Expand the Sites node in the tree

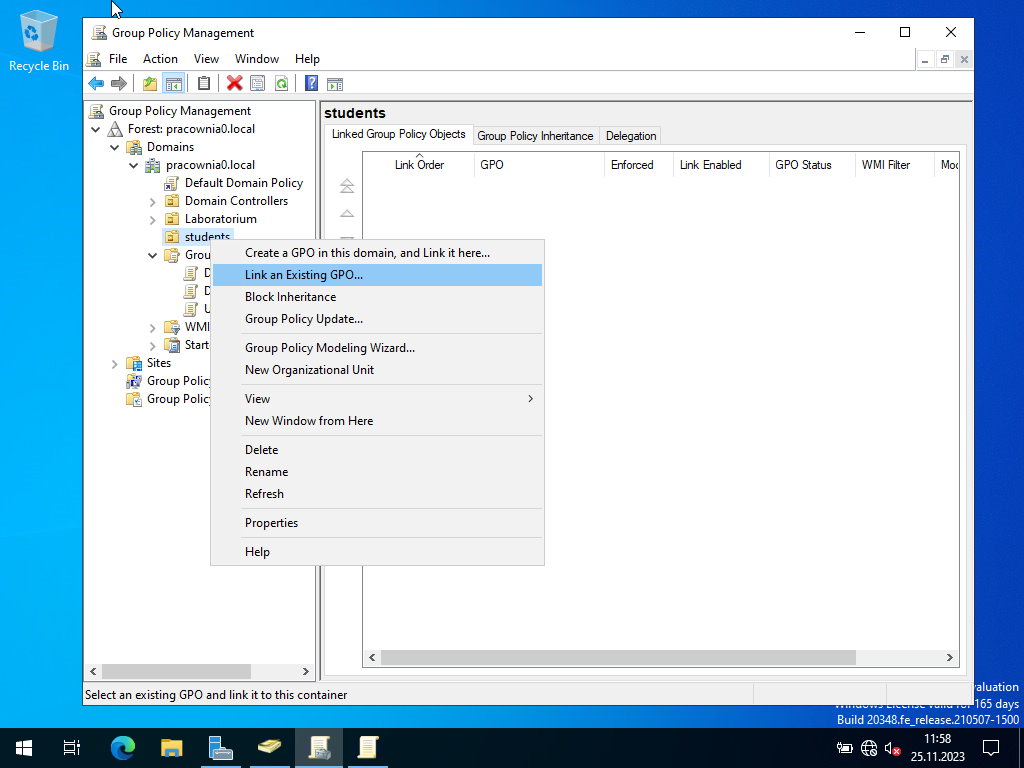point(115,364)
